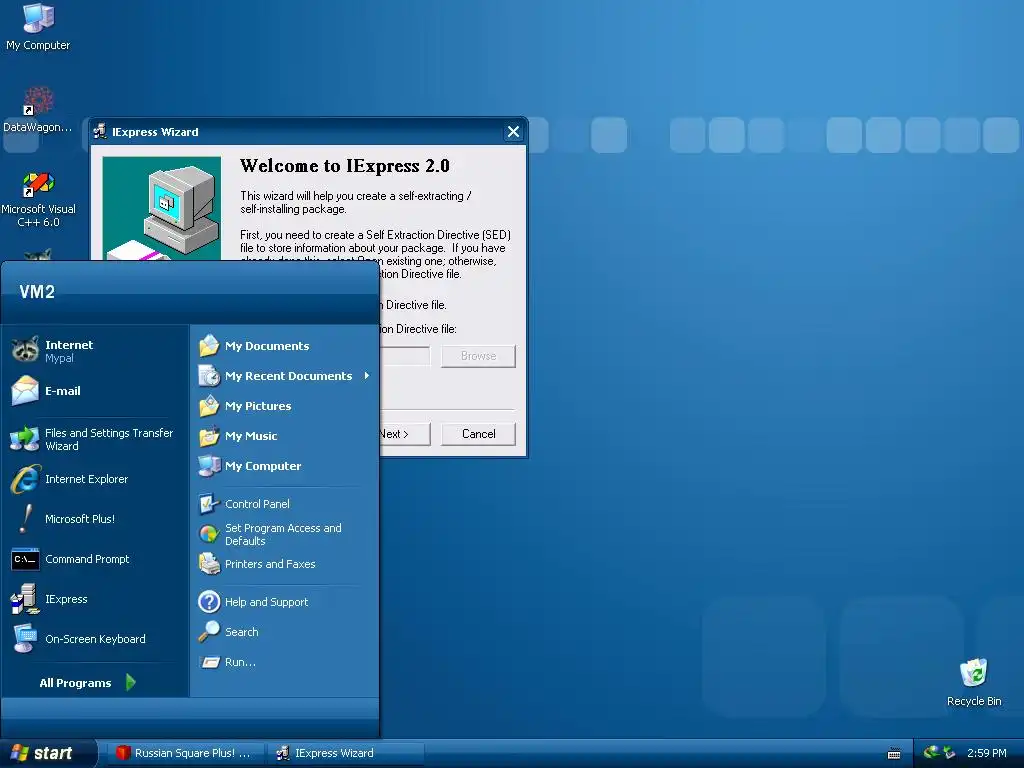
Task: Switch to Russian Square Plus! taskbar item
Action: pos(184,753)
